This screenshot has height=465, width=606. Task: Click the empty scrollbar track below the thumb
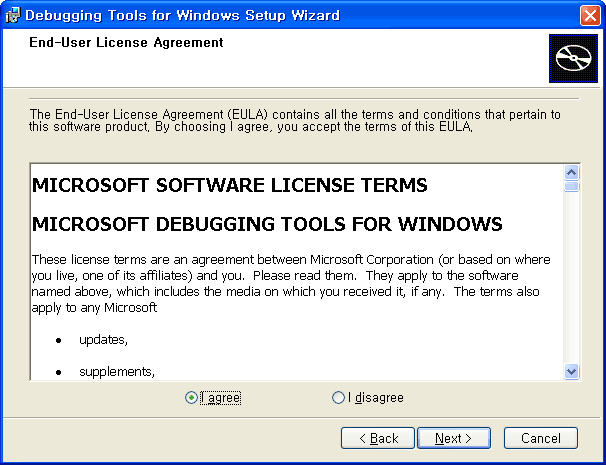click(x=571, y=280)
